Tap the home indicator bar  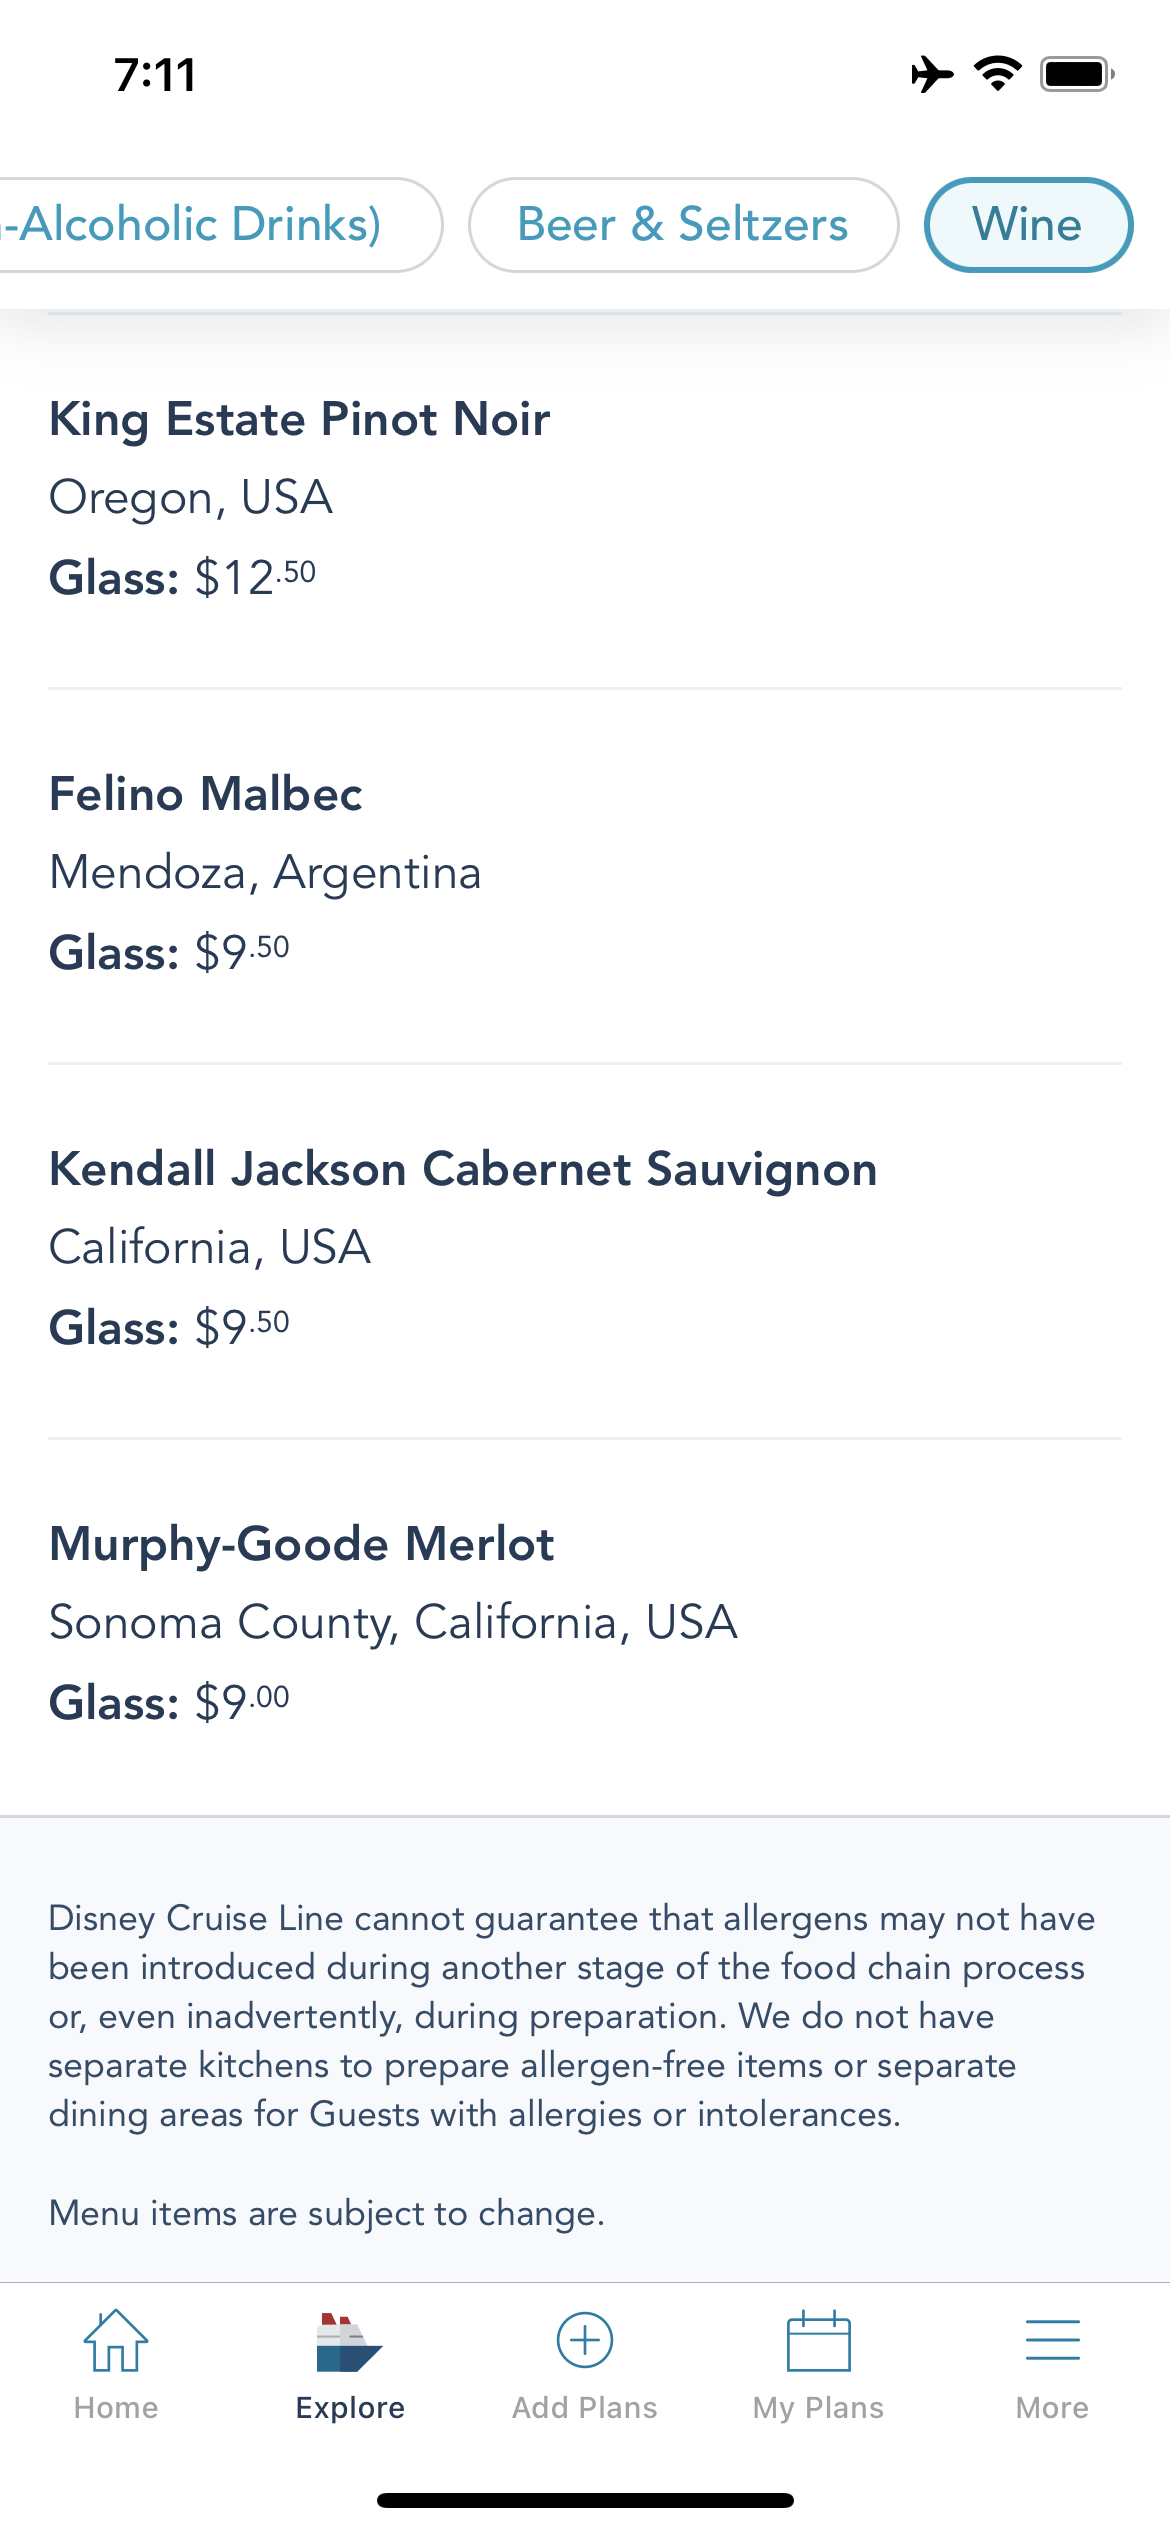(x=585, y=2500)
